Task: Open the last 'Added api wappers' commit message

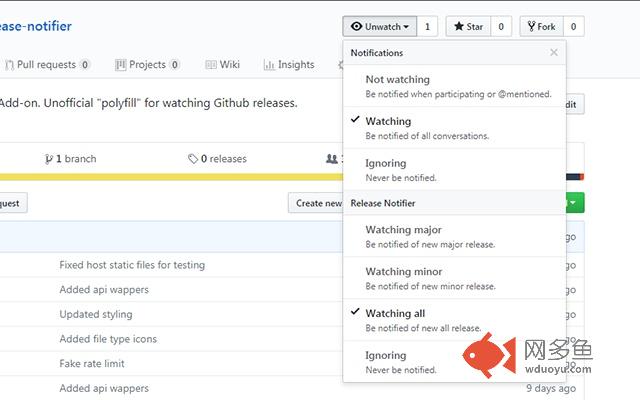Action: coord(104,388)
